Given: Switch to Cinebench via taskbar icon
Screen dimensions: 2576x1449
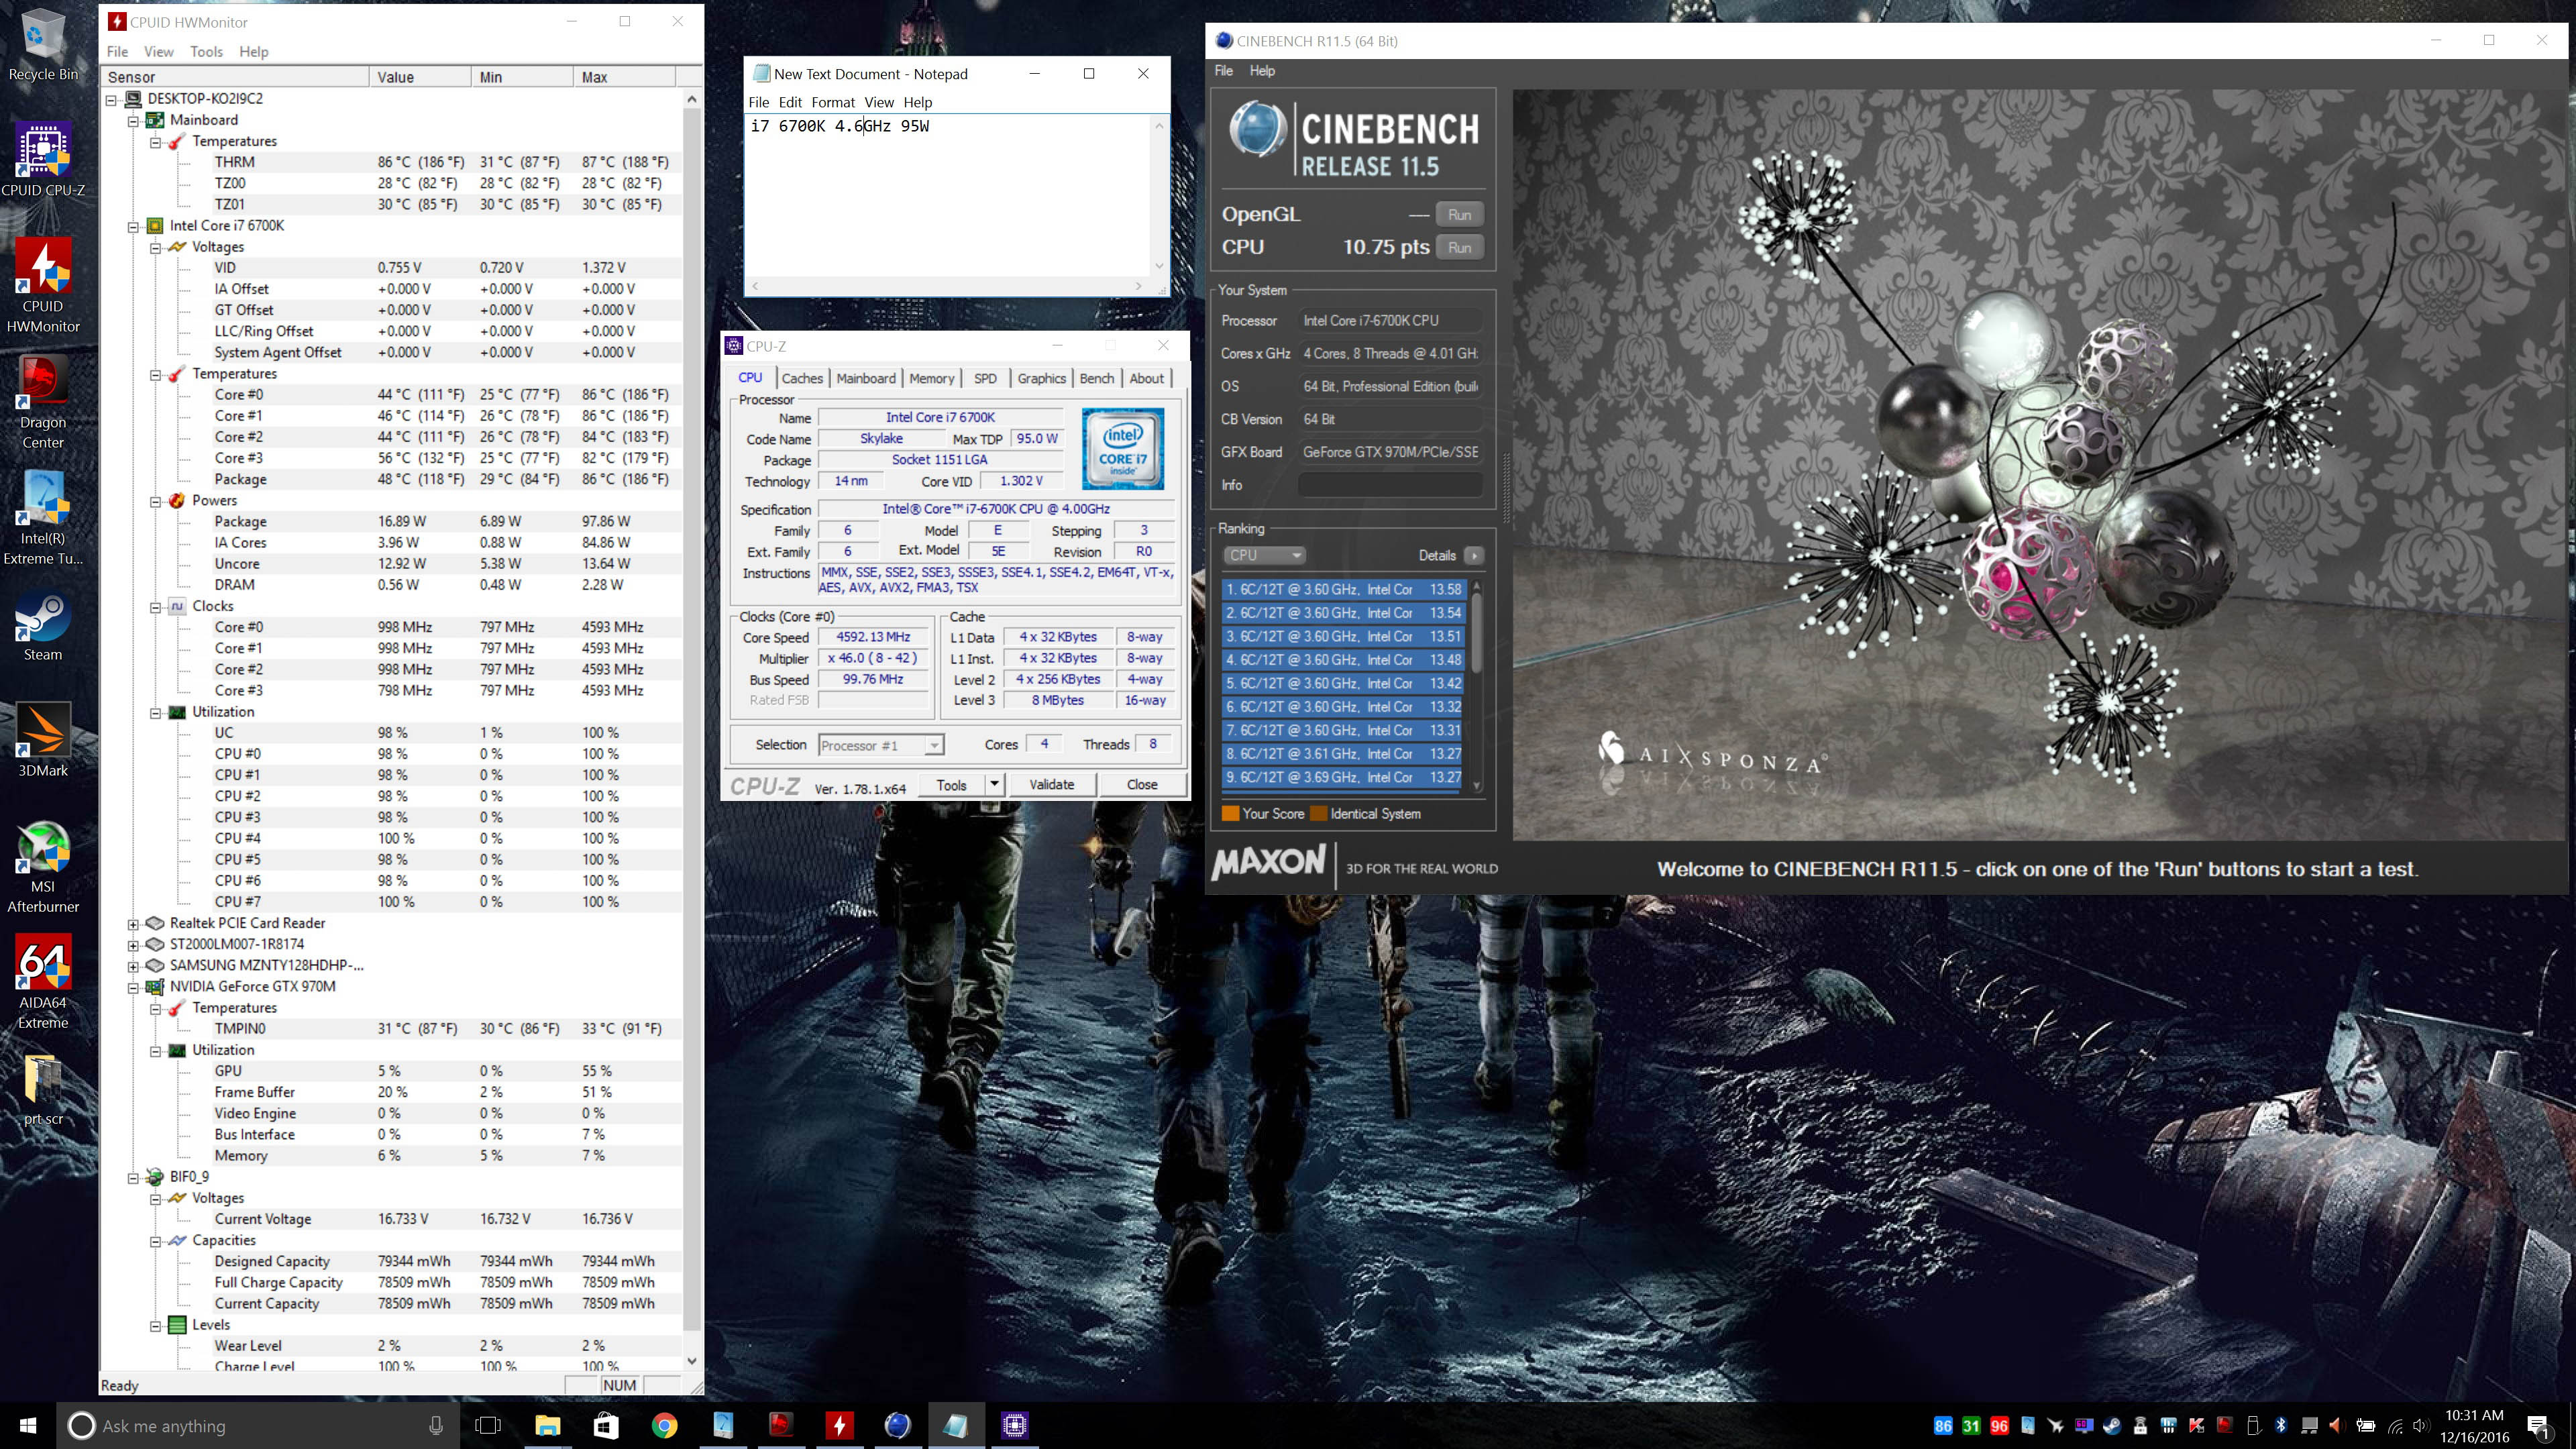Looking at the screenshot, I should click(897, 1425).
